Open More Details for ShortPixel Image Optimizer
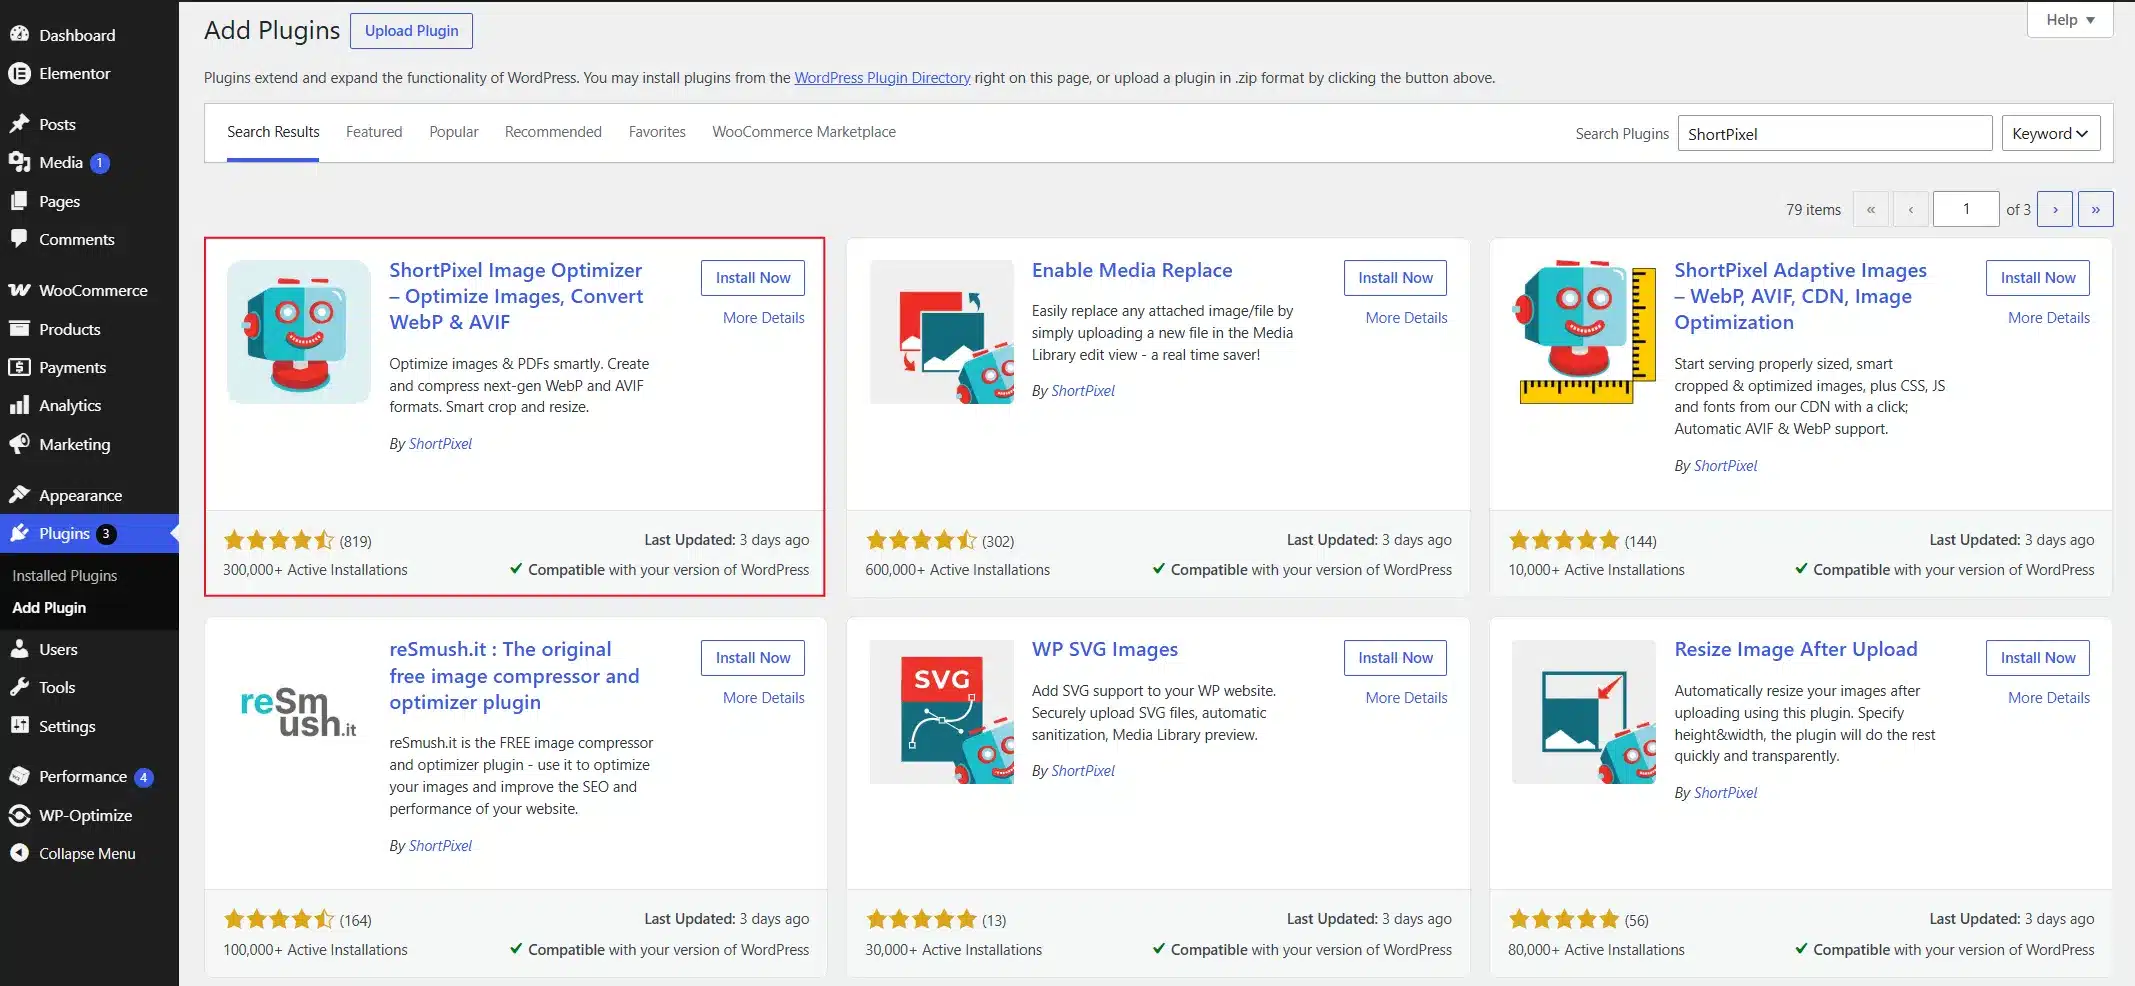 coord(764,318)
